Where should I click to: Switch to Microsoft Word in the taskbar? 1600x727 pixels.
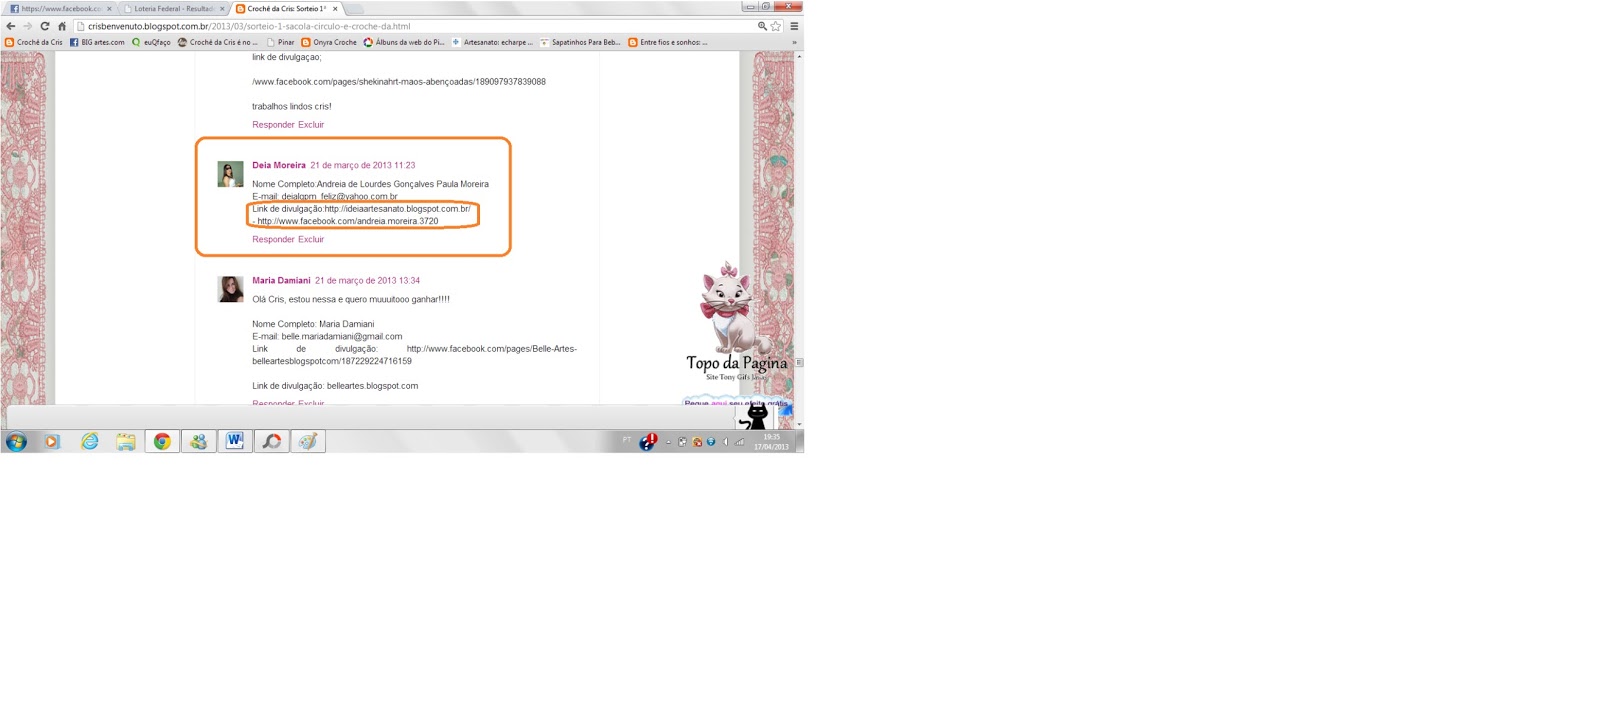(x=235, y=441)
